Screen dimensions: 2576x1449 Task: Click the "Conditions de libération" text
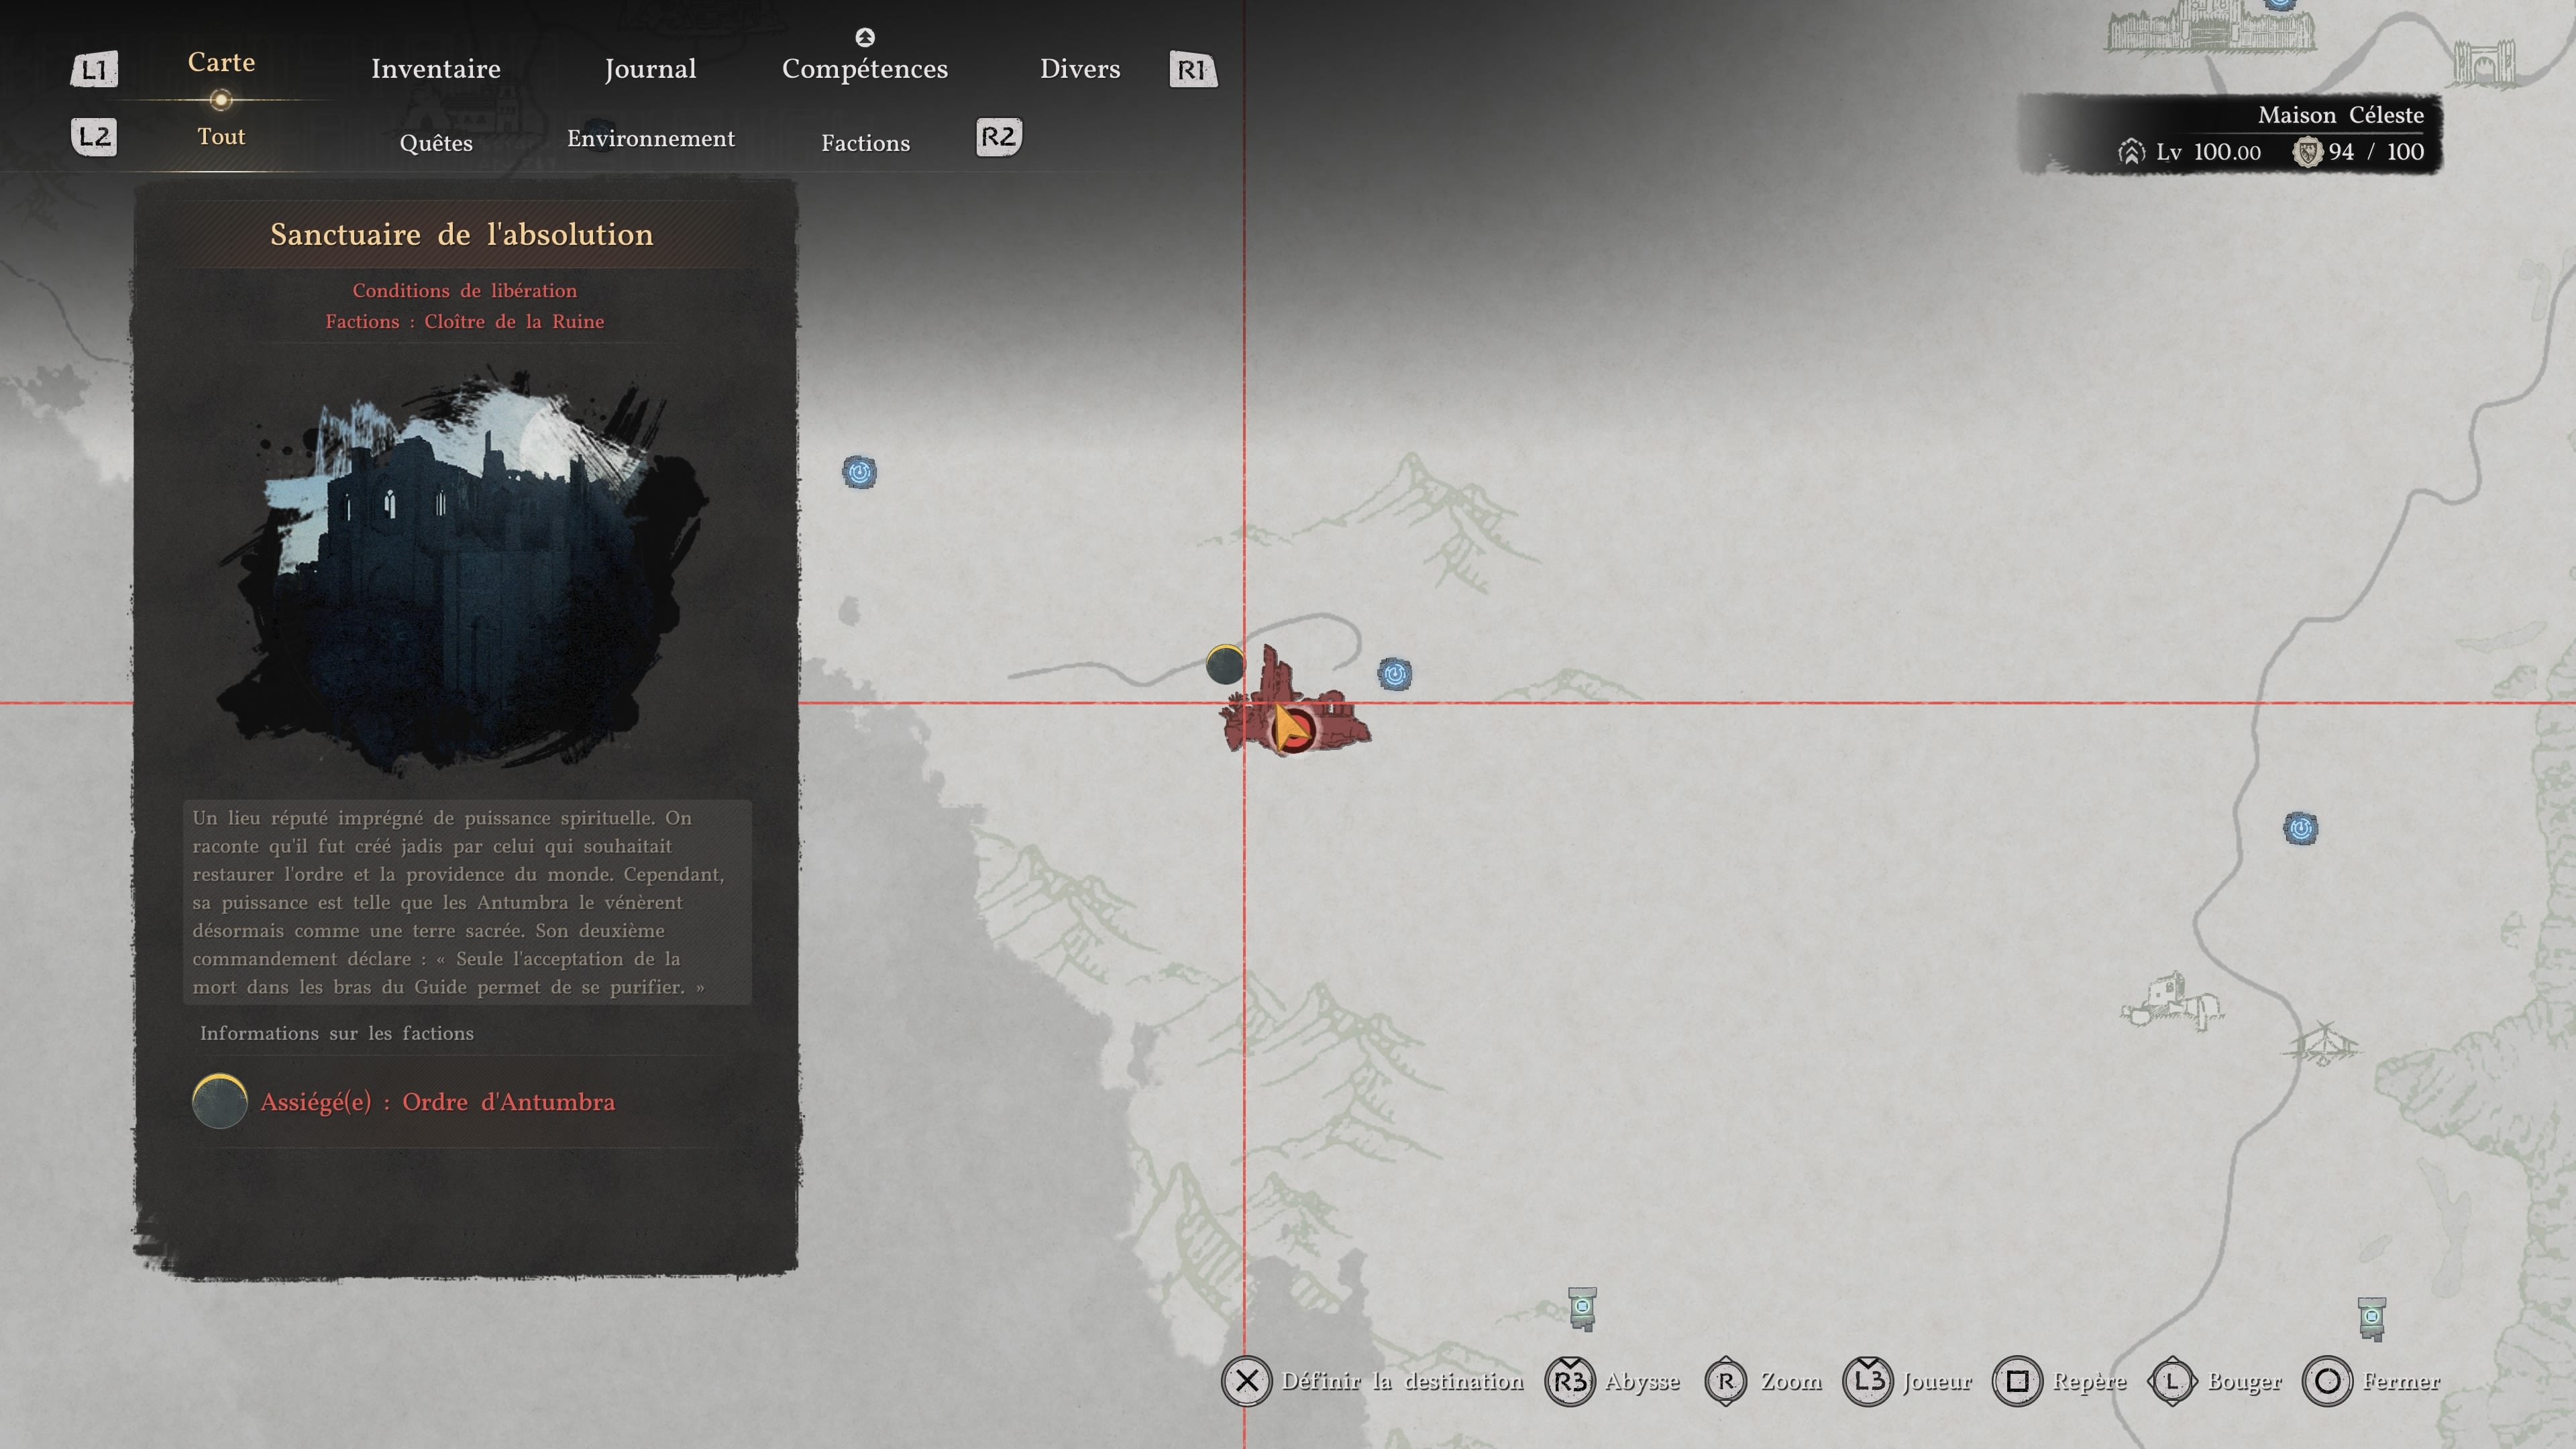(x=465, y=290)
